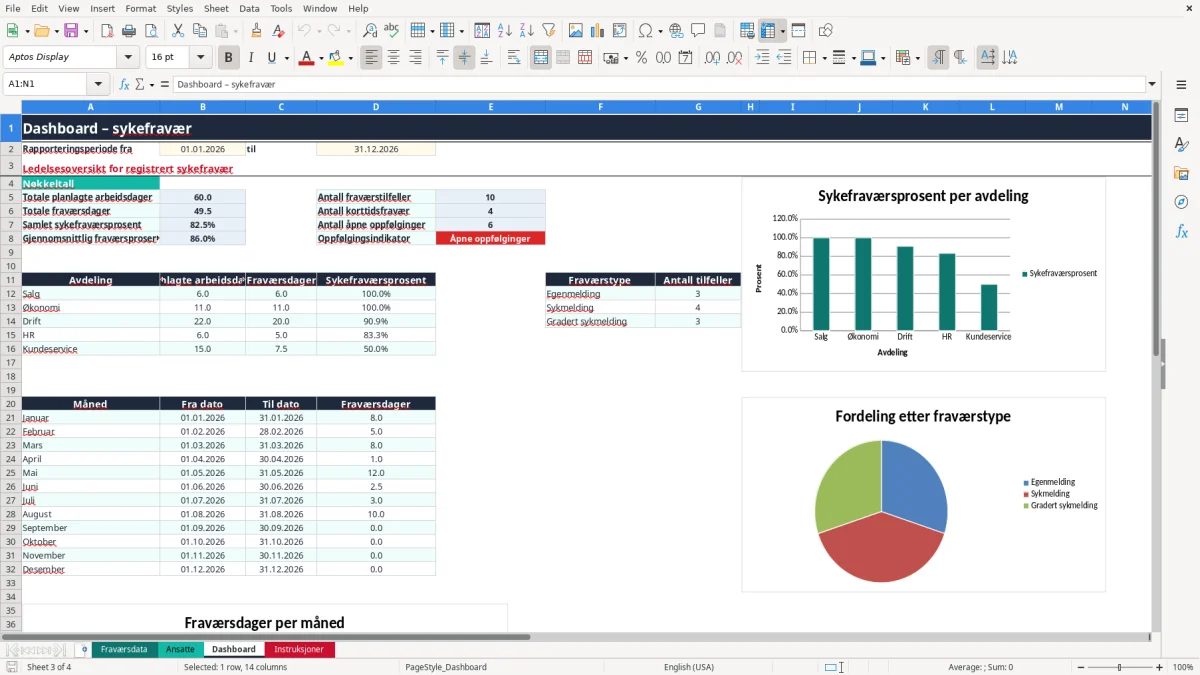Insert Hyperlink globe icon
Screen dimensions: 1200x675
[676, 31]
